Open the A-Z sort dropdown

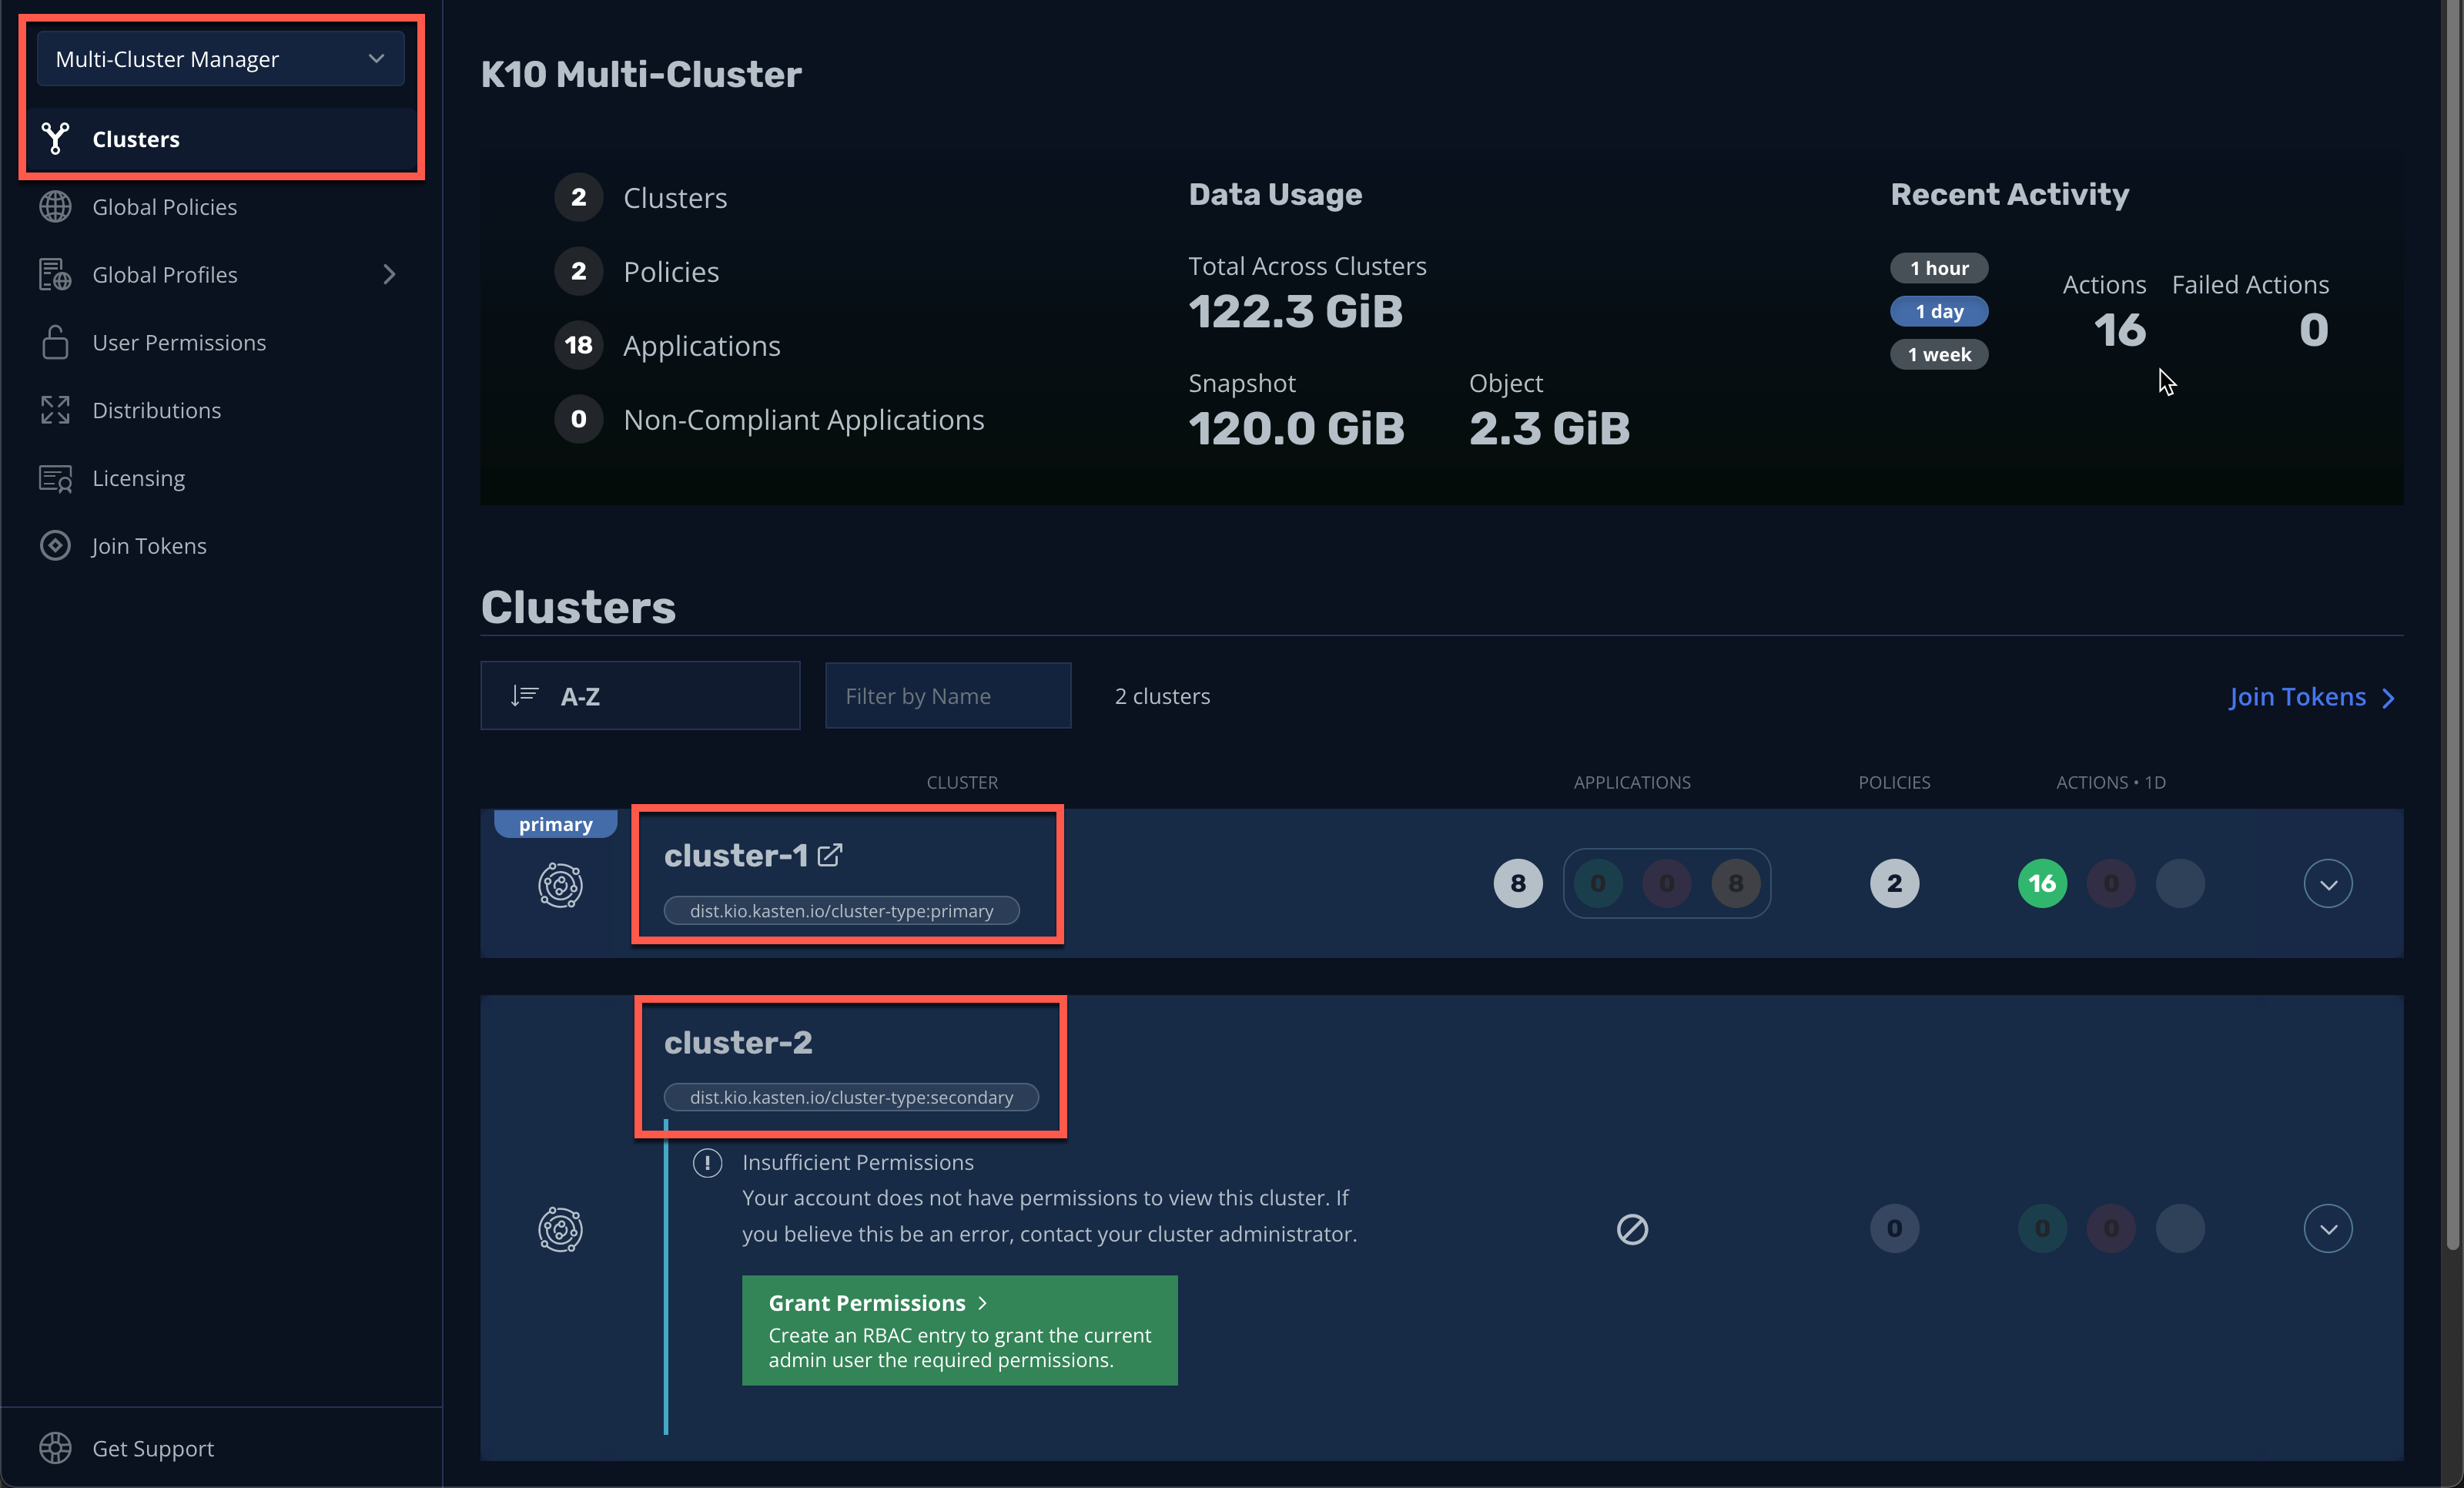click(x=640, y=696)
